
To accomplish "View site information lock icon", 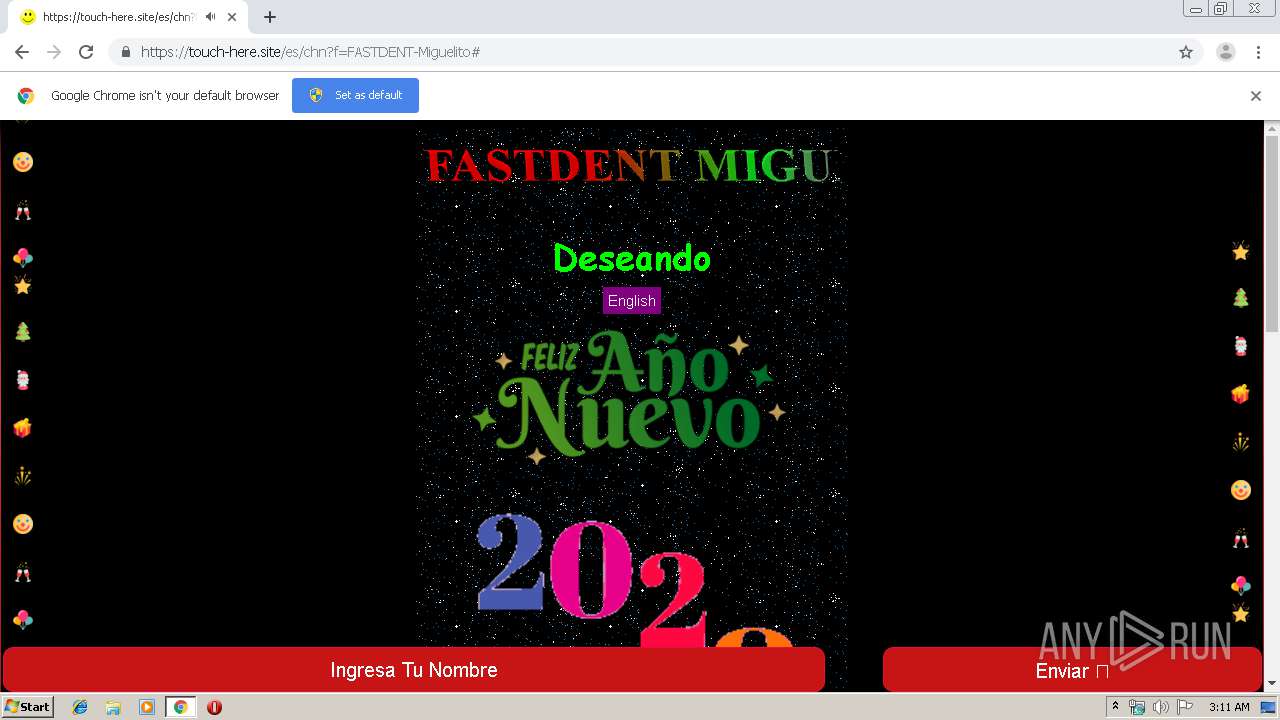I will coord(125,52).
